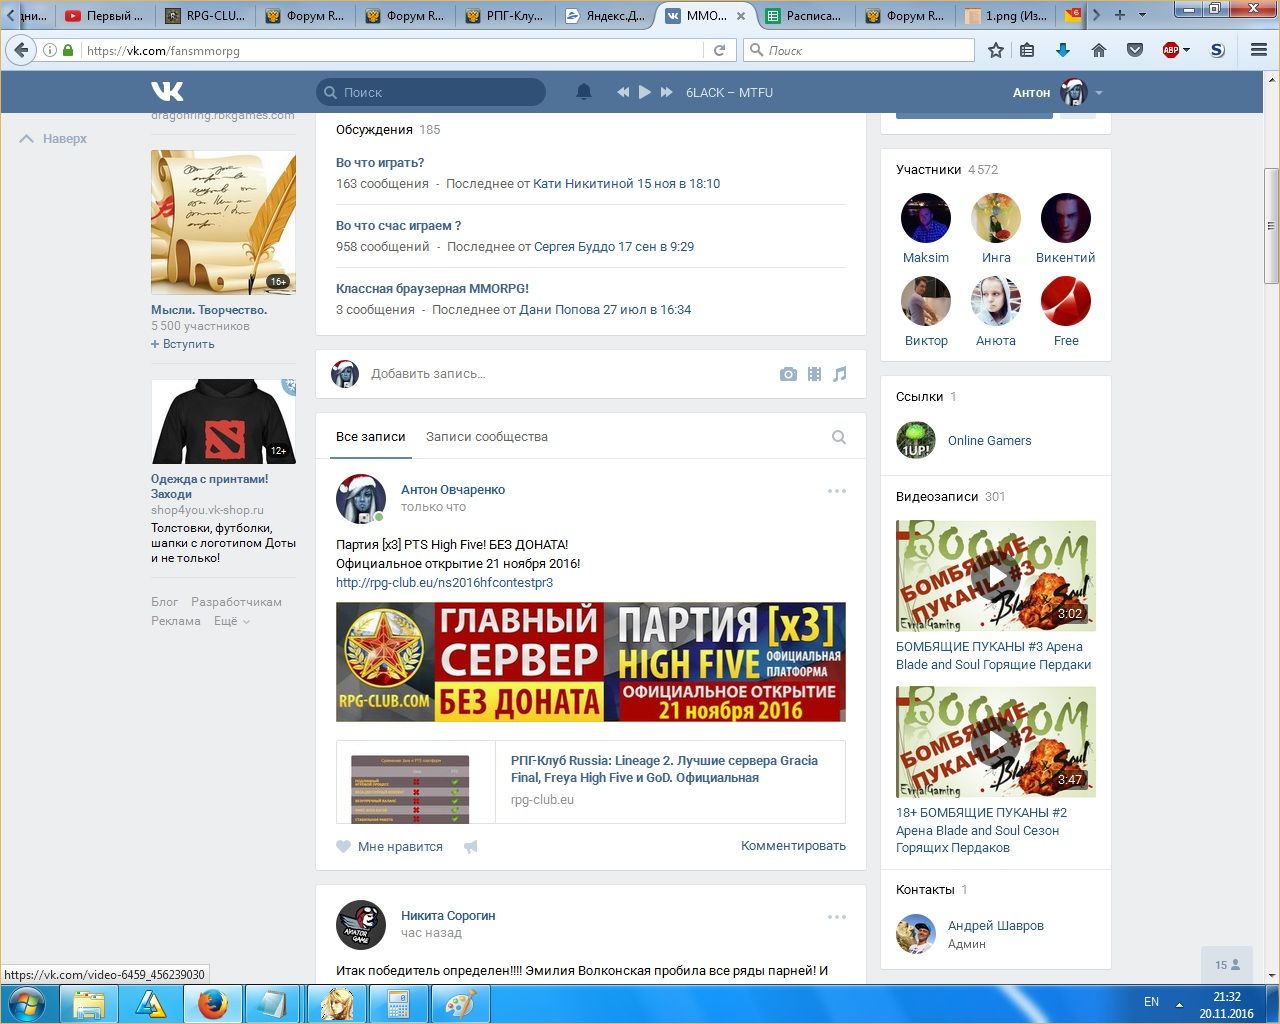
Task: Switch to the YouTube Первый... tab
Action: (x=104, y=16)
